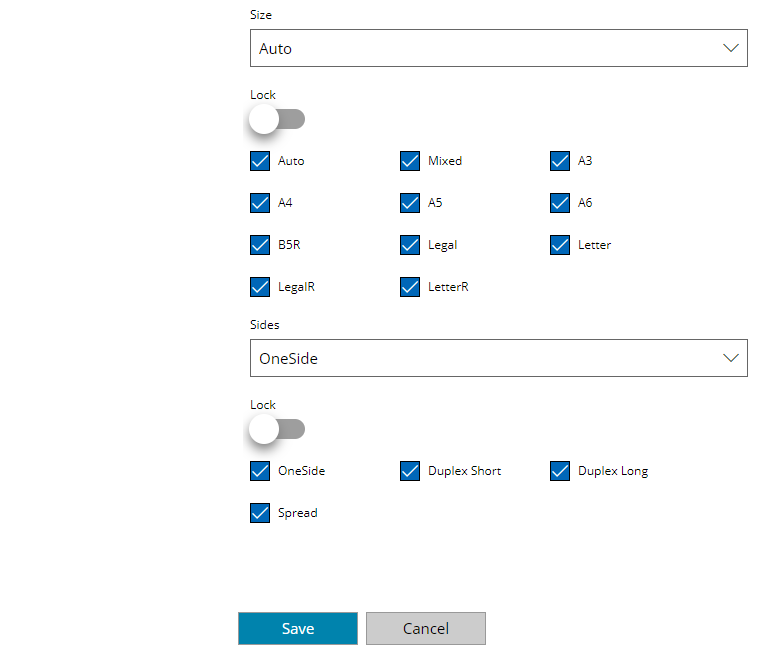The width and height of the screenshot is (772, 666).
Task: Open the Size dropdown showing Auto
Action: pyautogui.click(x=498, y=48)
